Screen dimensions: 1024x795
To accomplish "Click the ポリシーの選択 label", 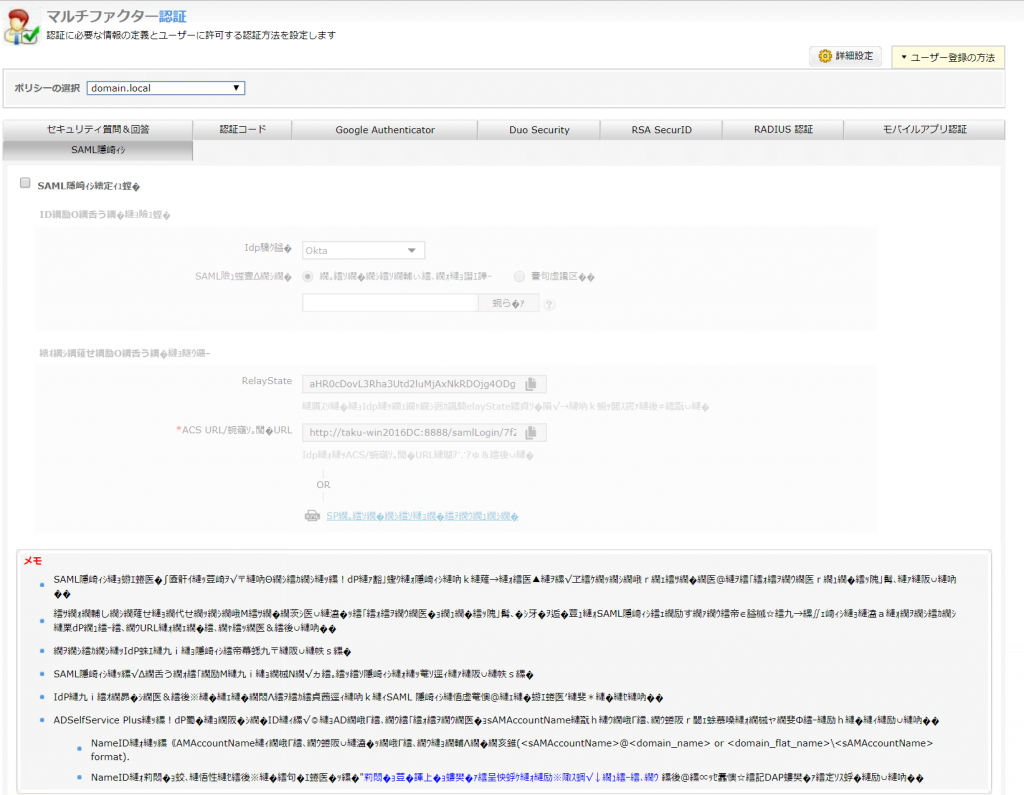I will point(47,88).
